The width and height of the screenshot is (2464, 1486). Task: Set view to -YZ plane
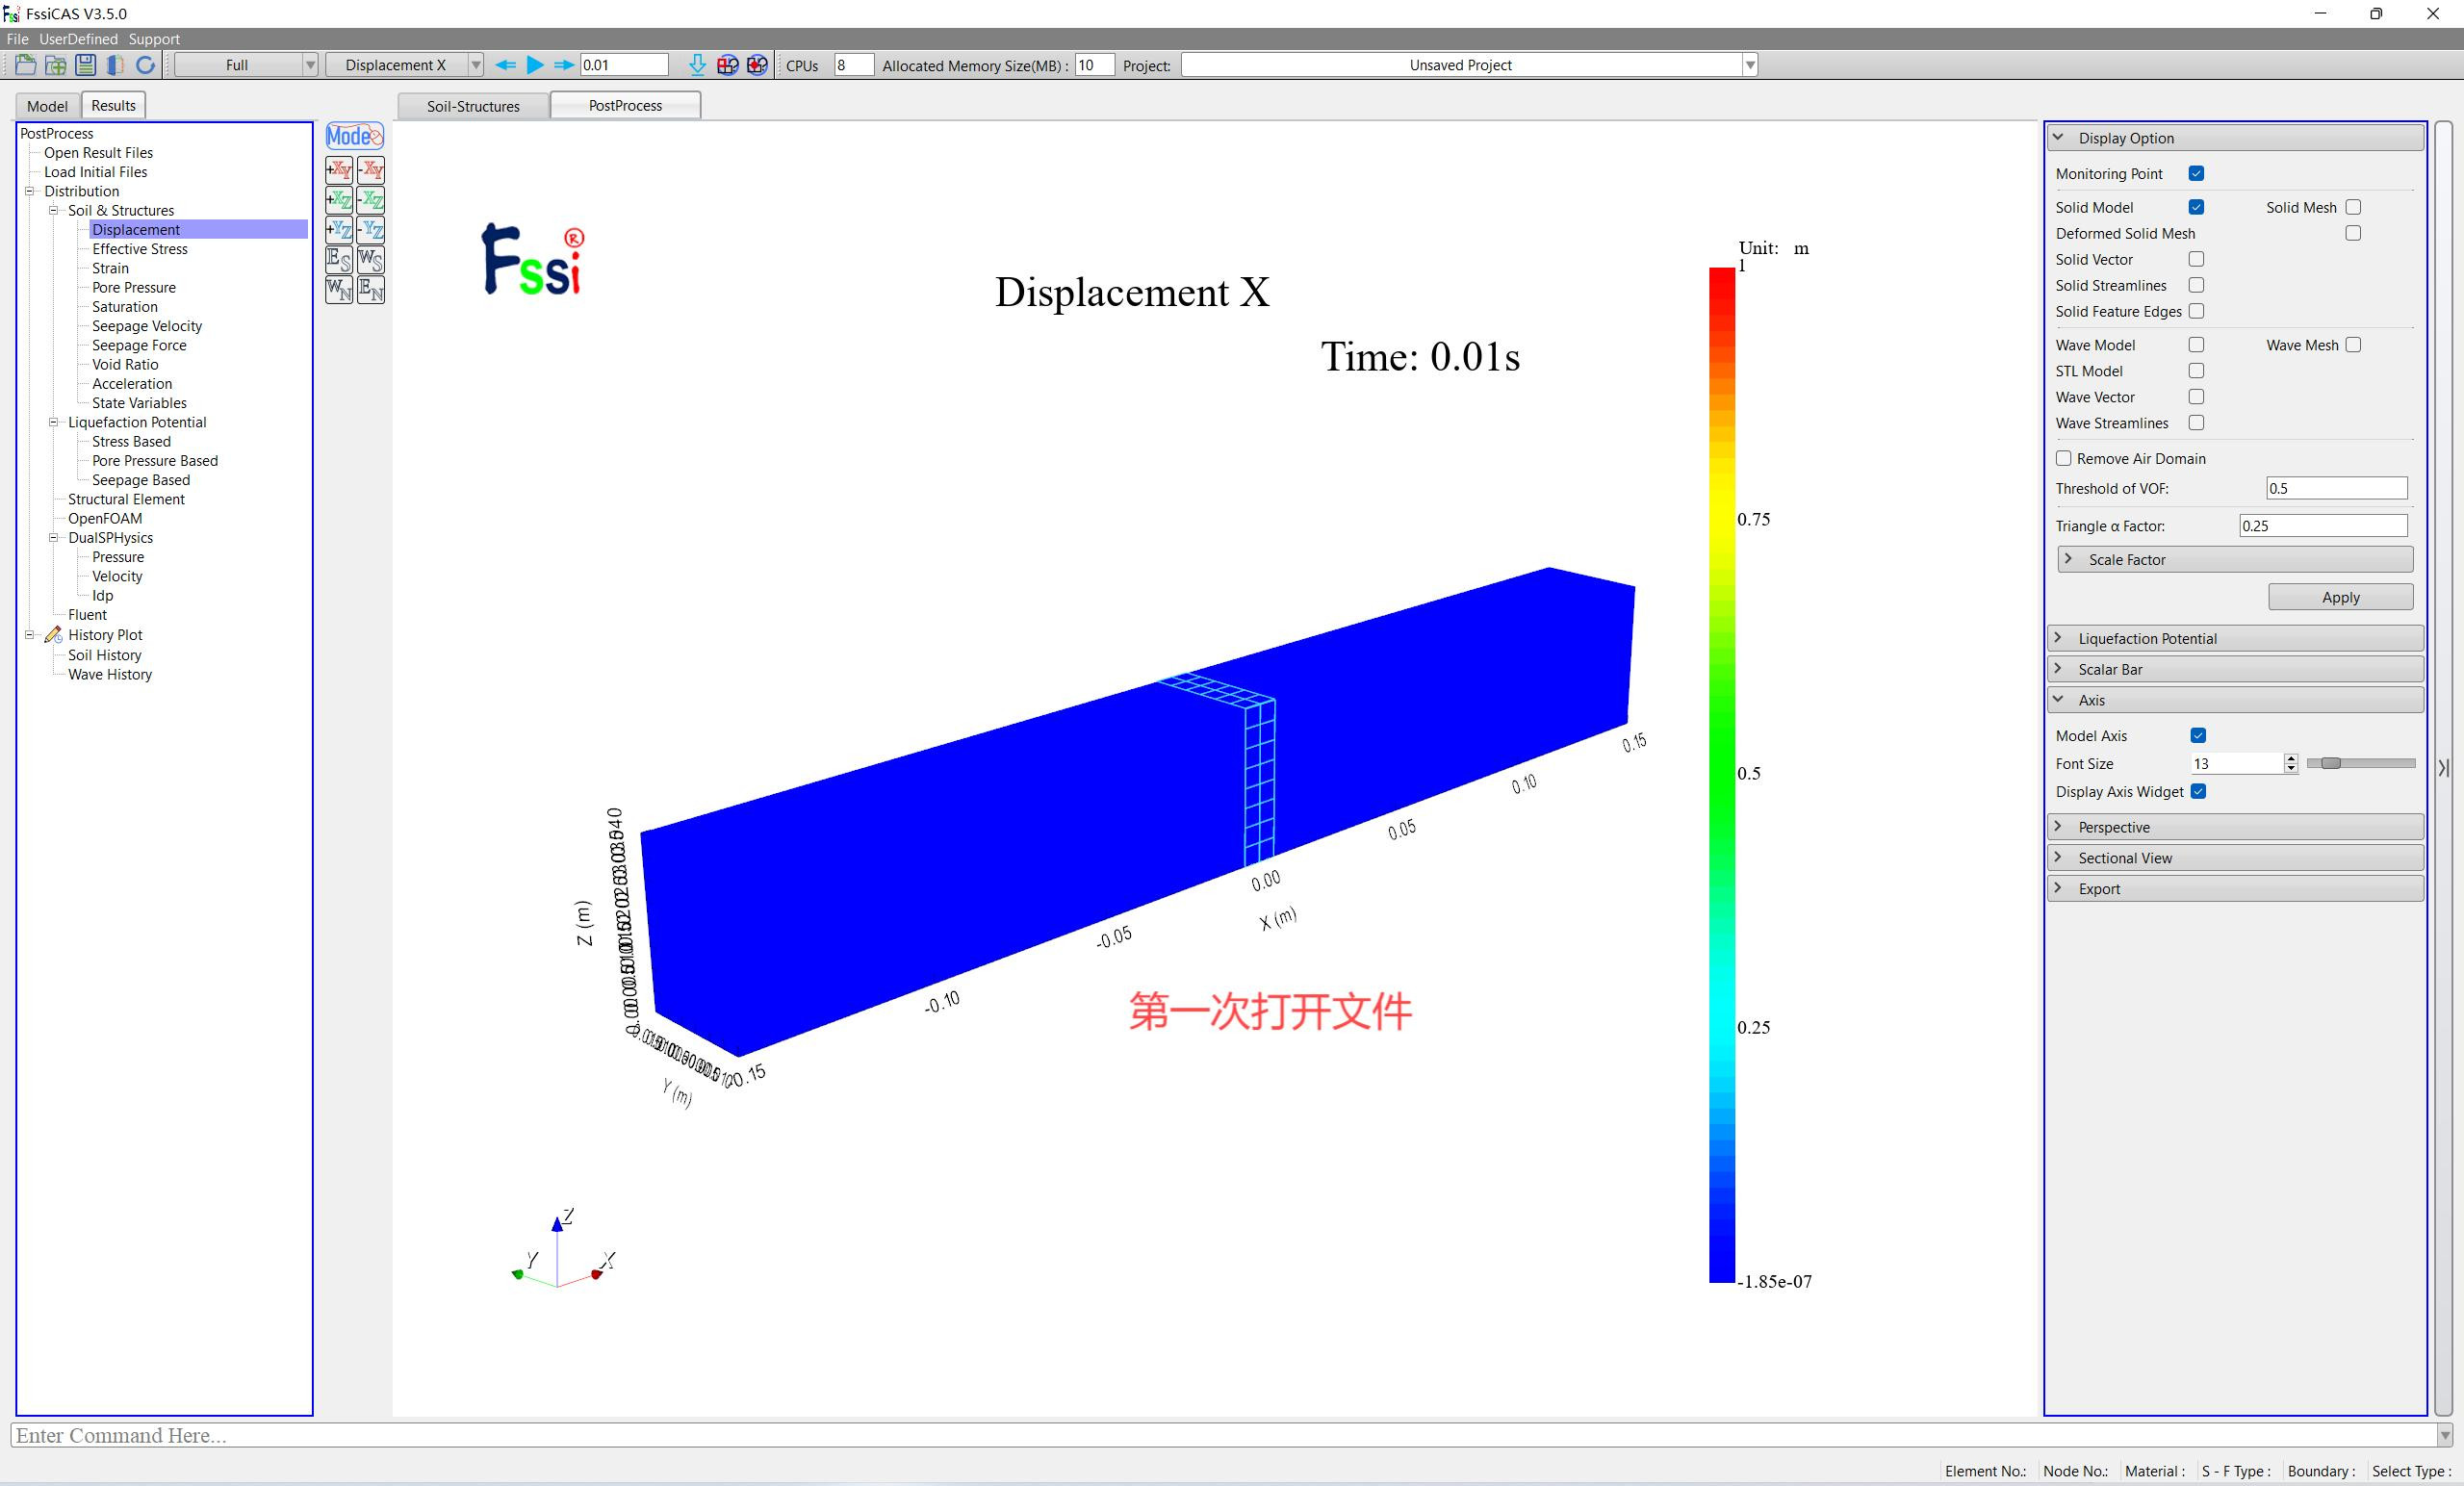click(371, 230)
